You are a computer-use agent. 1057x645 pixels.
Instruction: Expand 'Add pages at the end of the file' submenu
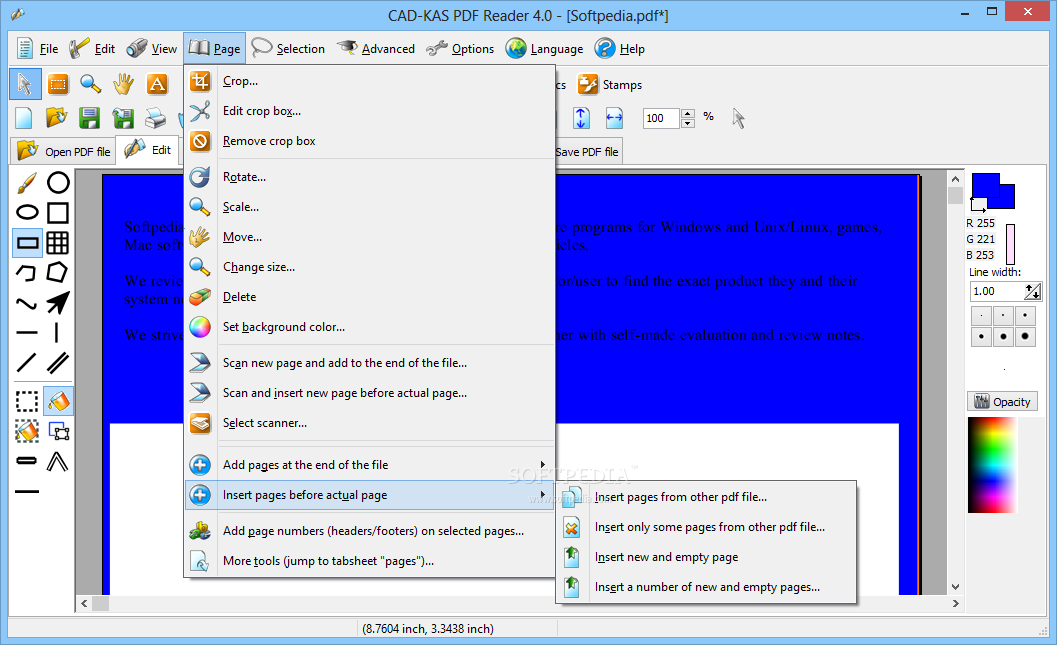(x=369, y=465)
